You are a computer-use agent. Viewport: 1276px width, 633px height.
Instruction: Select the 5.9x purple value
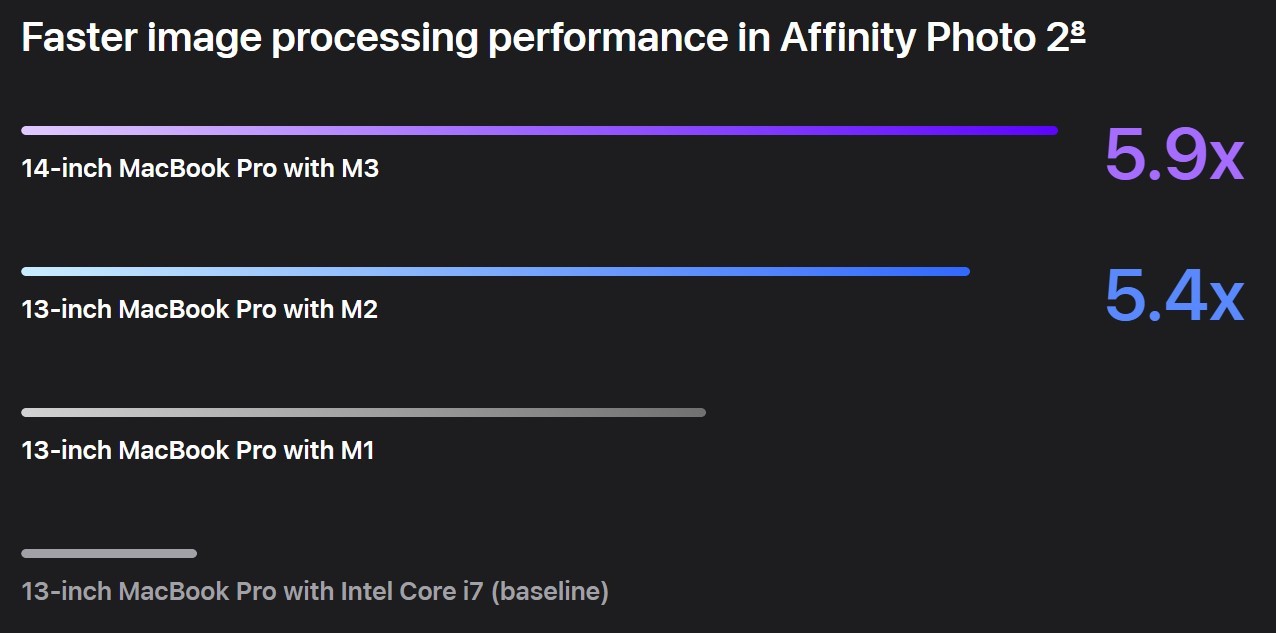(1174, 155)
